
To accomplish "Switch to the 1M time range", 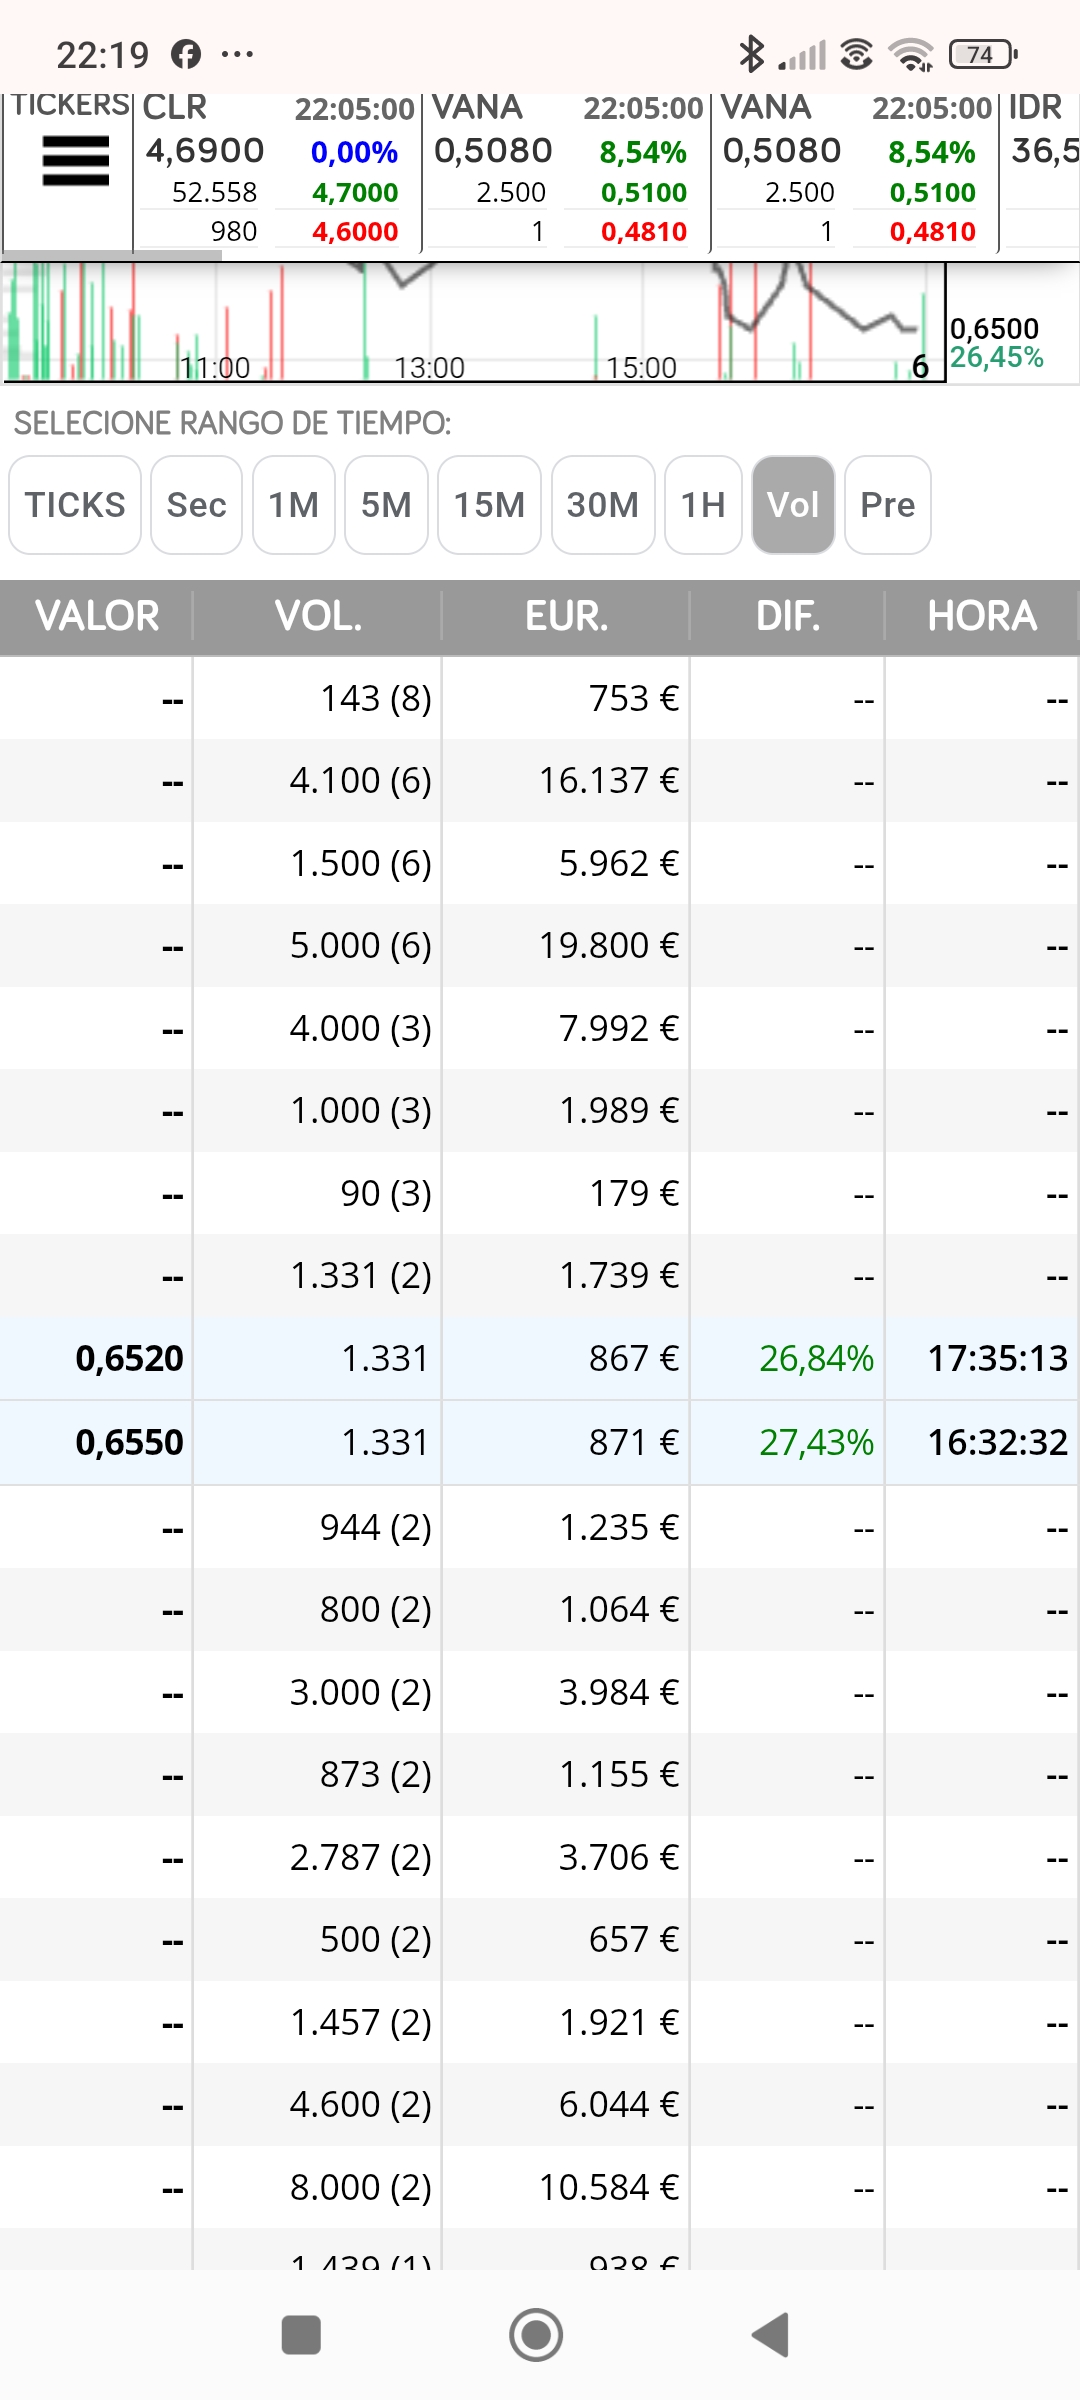I will [294, 505].
